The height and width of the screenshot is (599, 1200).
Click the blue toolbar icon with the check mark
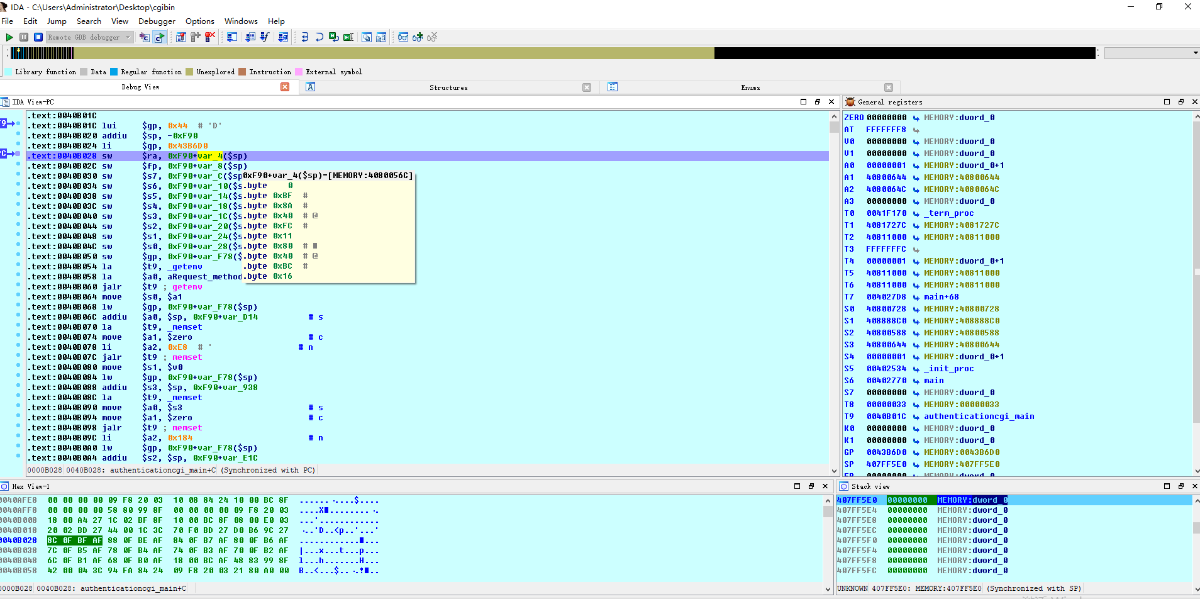[x=262, y=37]
